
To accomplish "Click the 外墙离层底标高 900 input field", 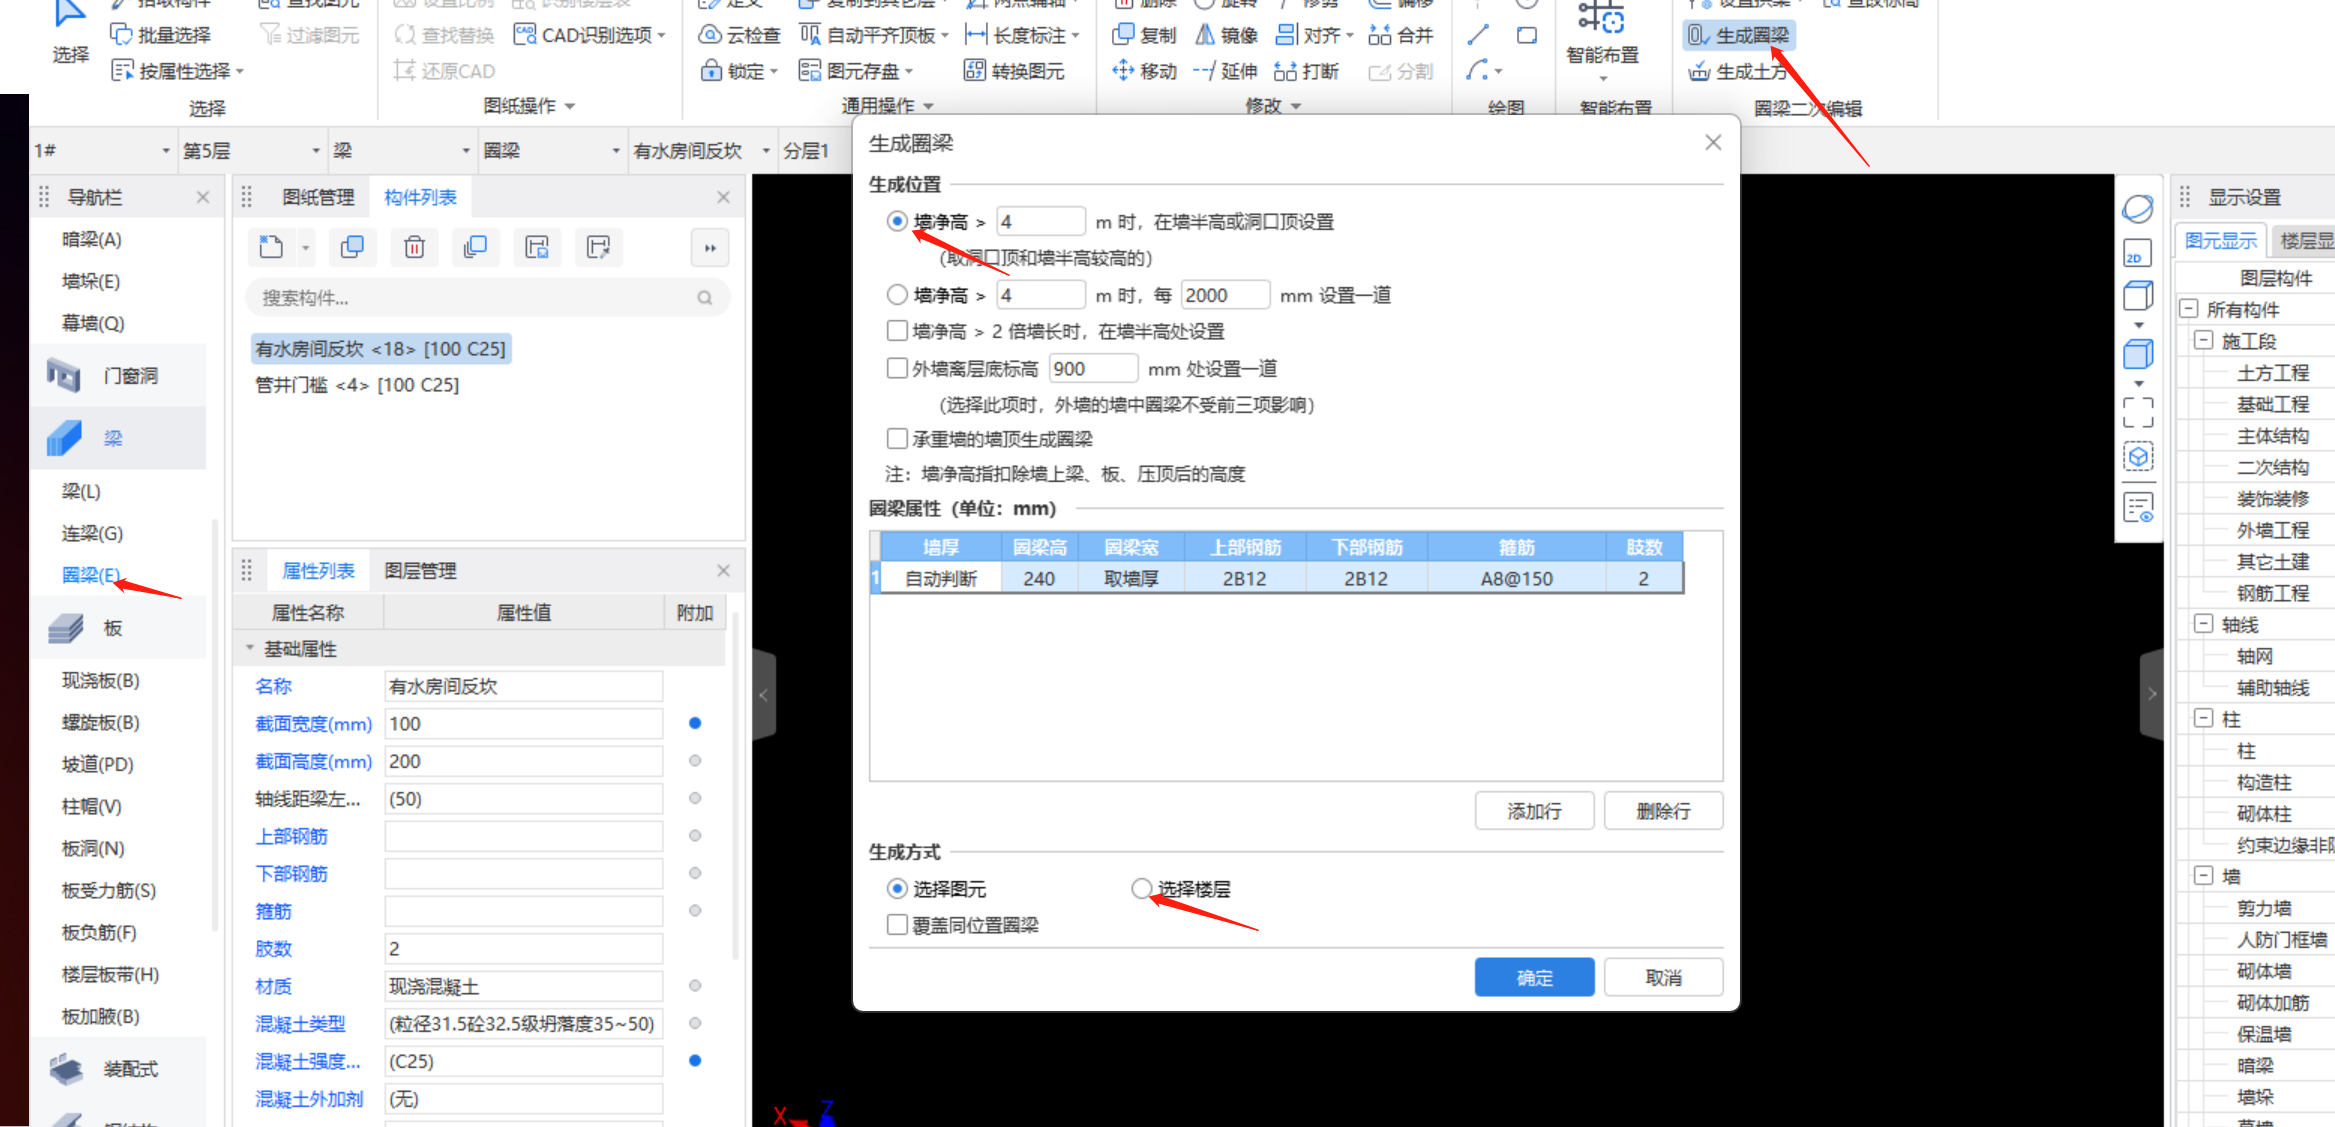I will point(1093,368).
